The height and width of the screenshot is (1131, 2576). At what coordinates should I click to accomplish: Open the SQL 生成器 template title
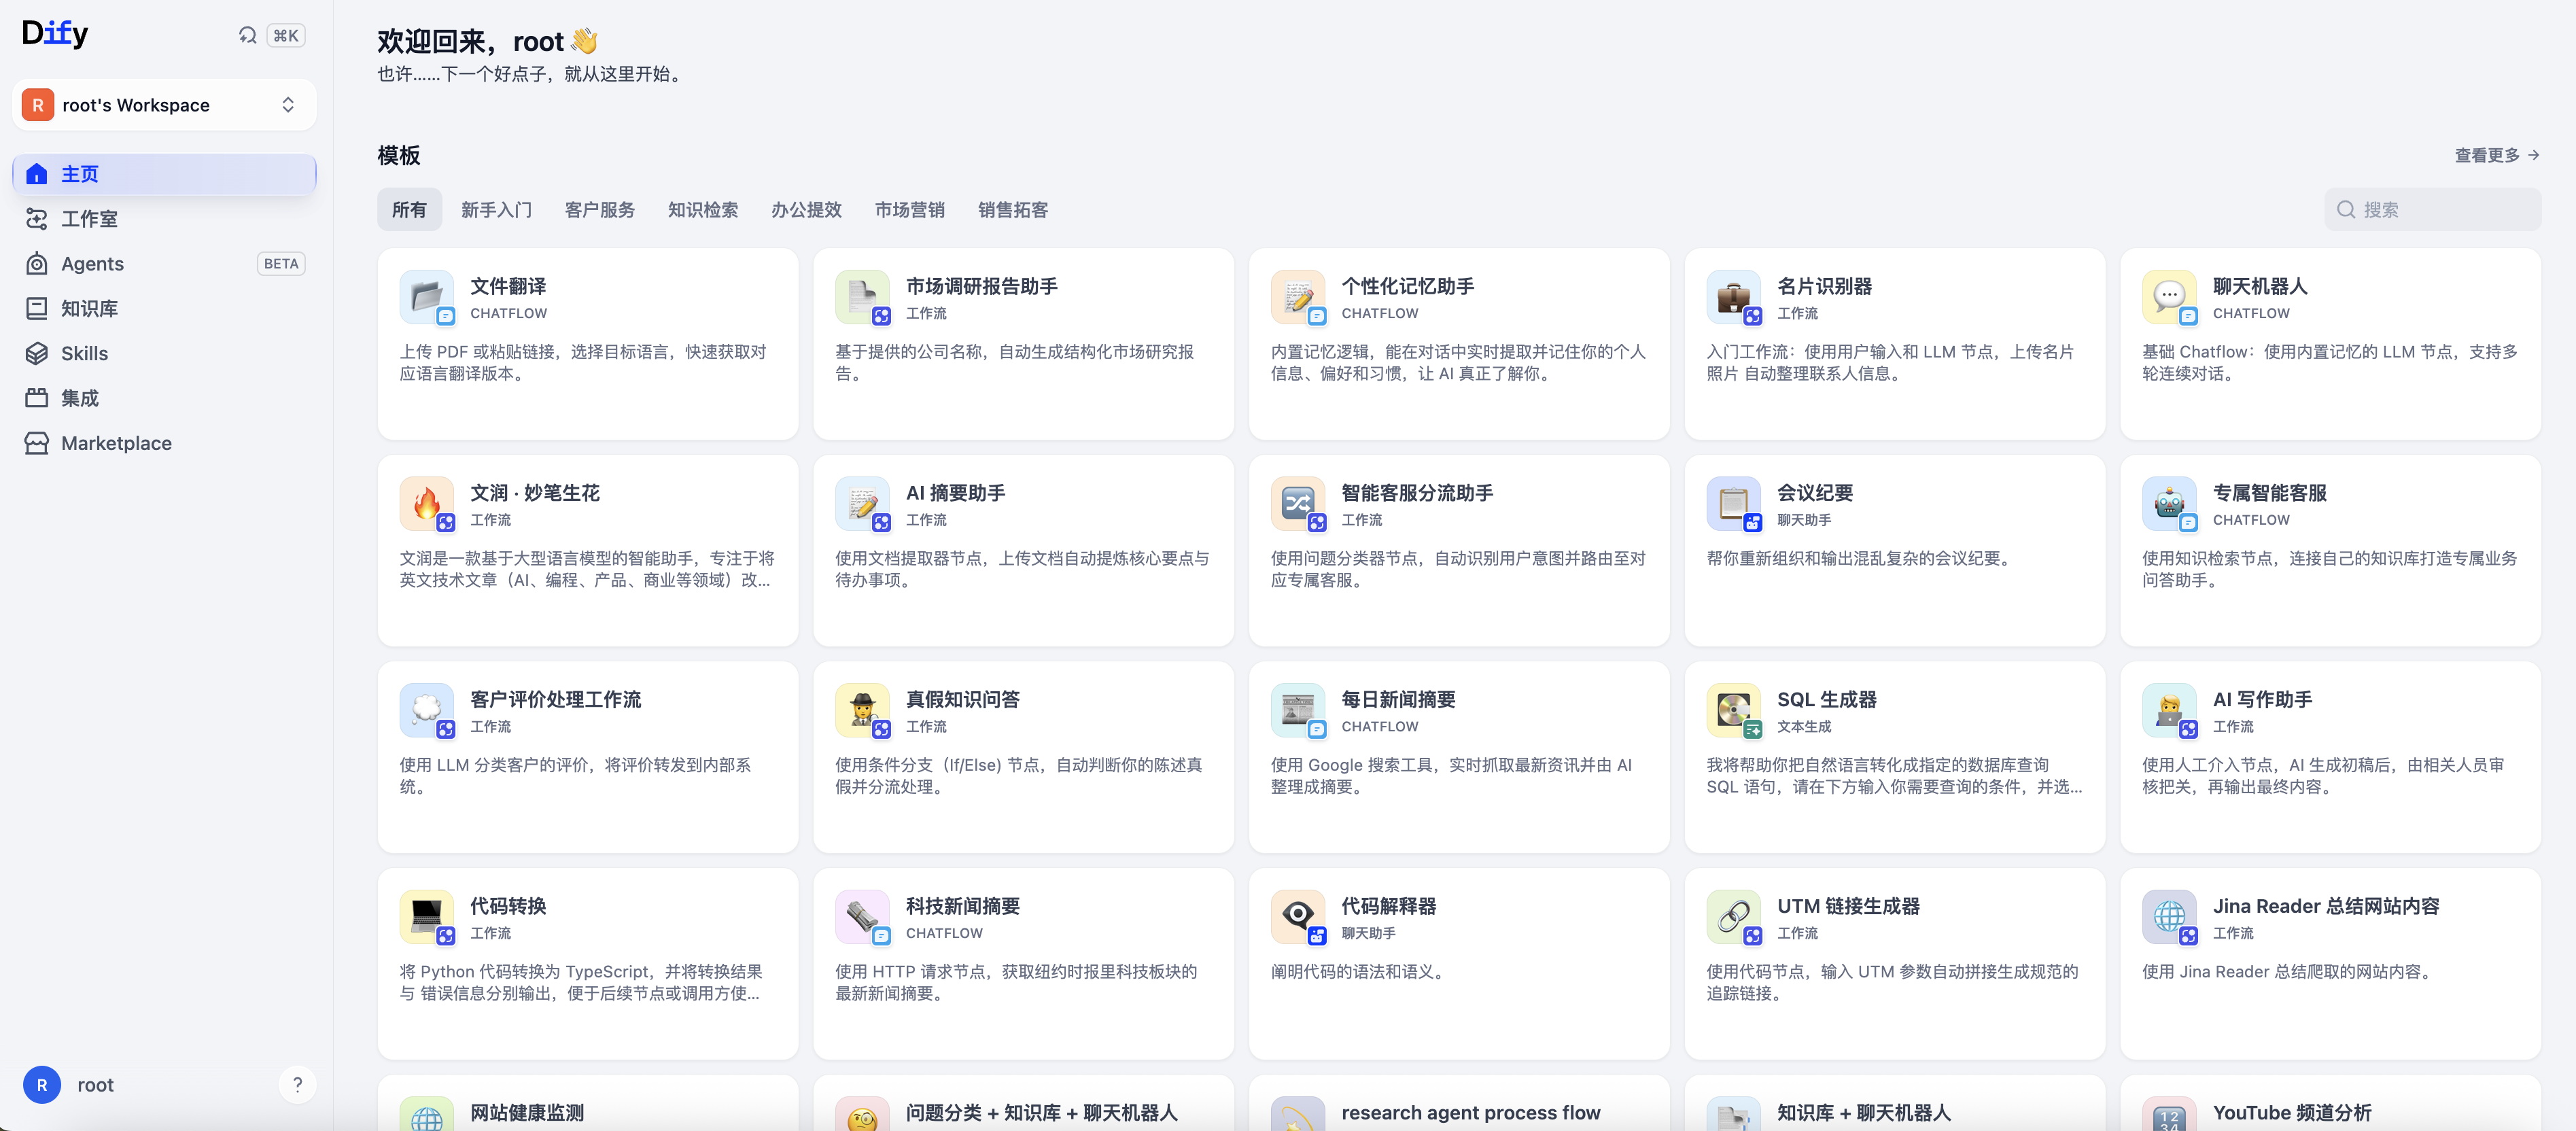(1826, 700)
